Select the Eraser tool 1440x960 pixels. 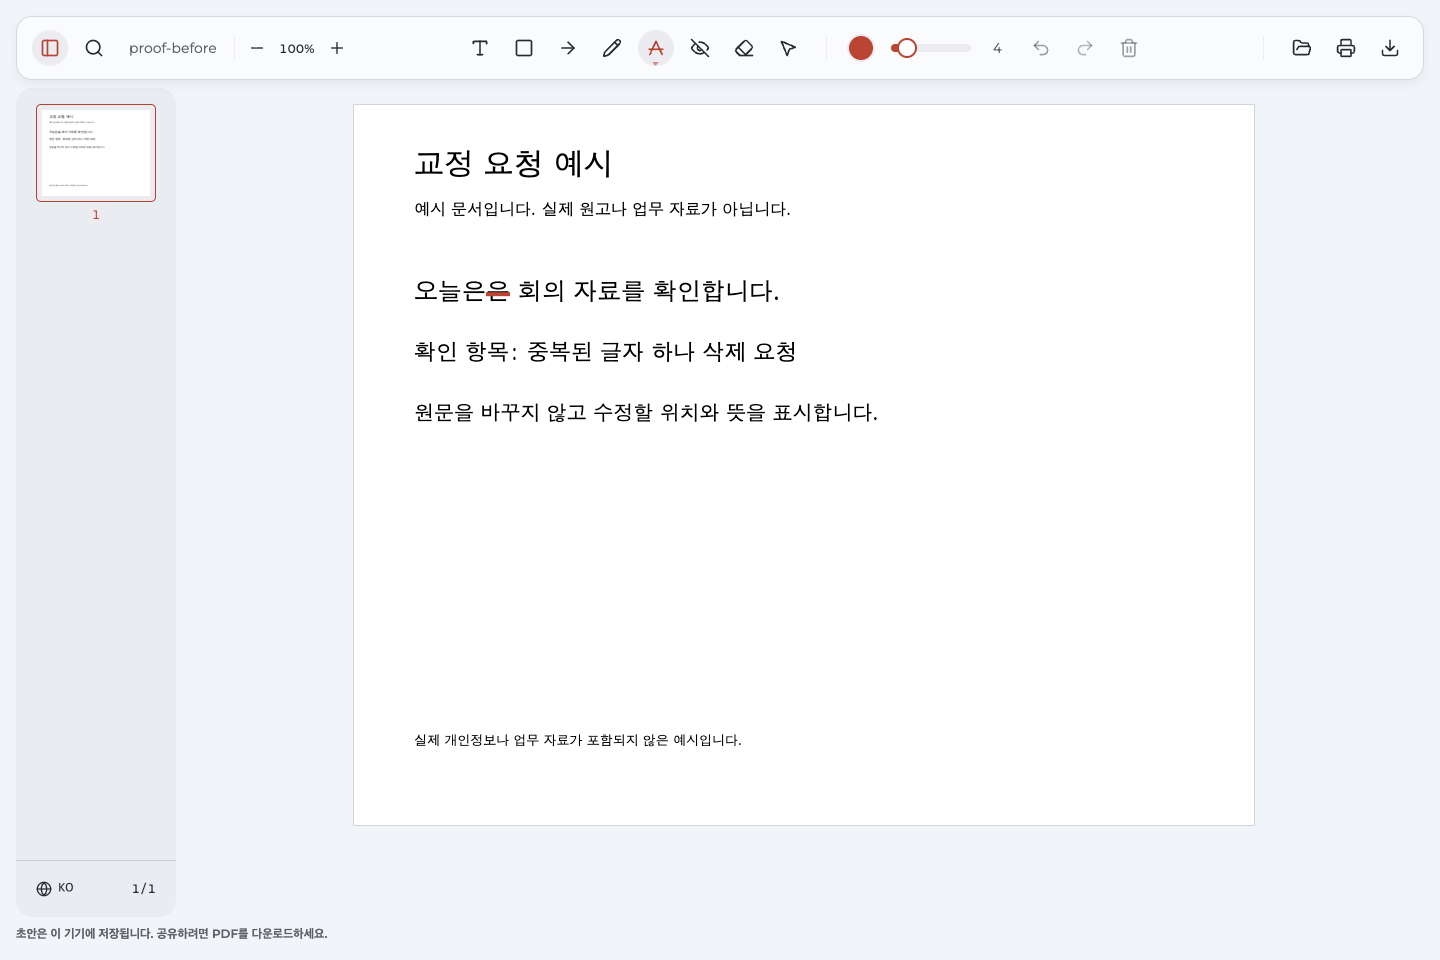pyautogui.click(x=744, y=48)
